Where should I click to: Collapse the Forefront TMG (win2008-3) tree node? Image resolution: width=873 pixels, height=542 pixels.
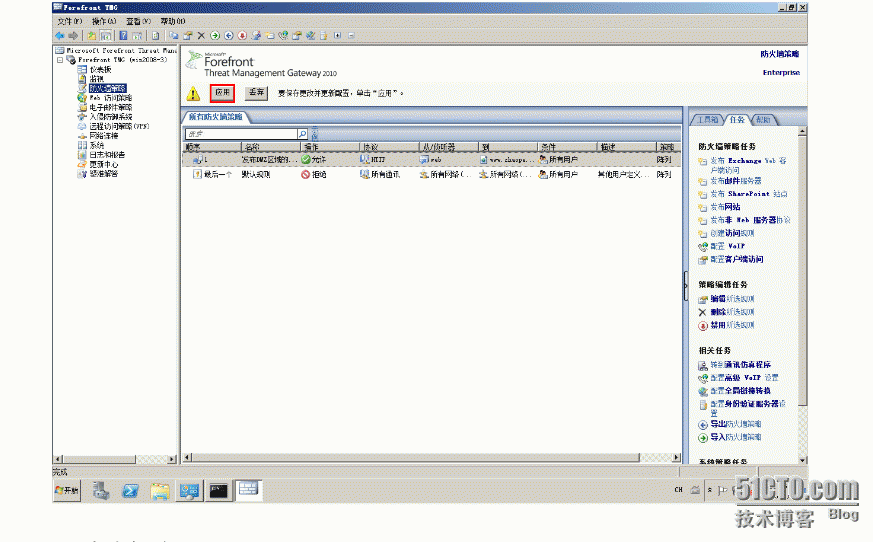[x=60, y=60]
